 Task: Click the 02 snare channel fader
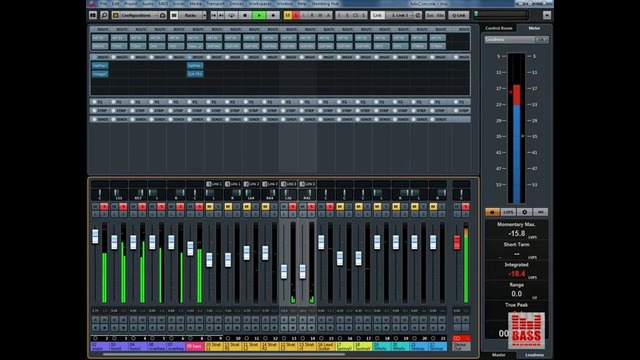coord(95,236)
